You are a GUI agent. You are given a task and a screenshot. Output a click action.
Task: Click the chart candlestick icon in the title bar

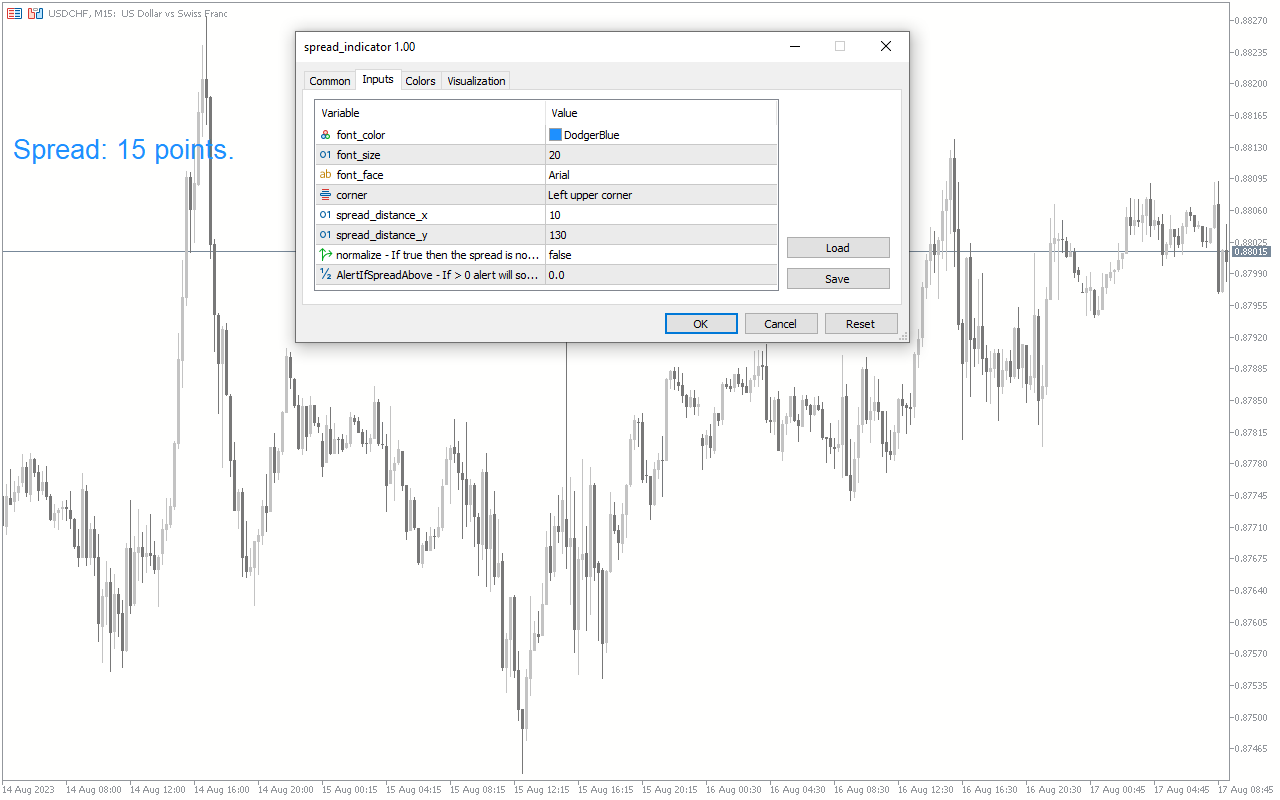[35, 13]
